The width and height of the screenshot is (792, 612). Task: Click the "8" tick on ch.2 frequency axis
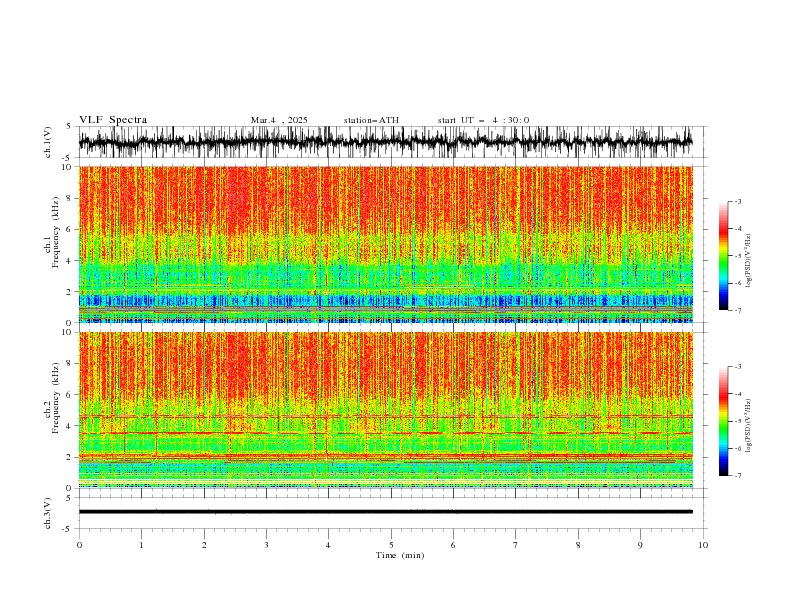pos(69,364)
